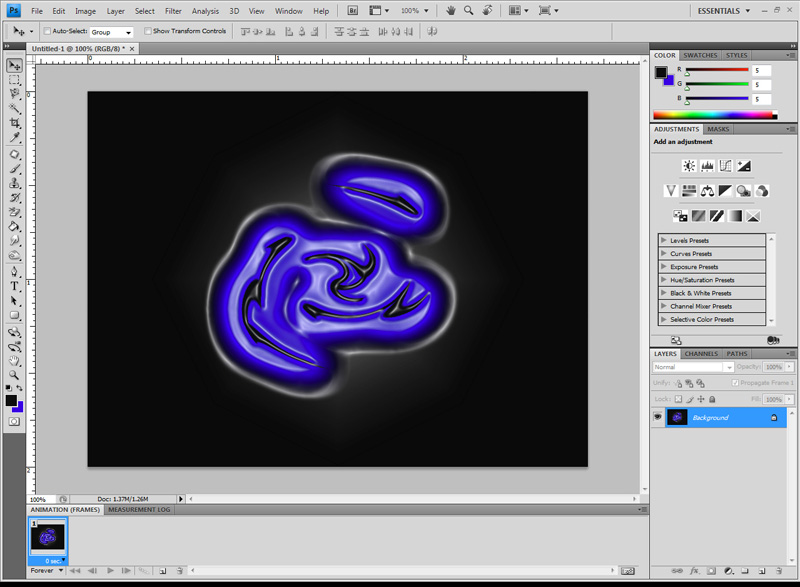This screenshot has width=800, height=587.
Task: Choose the Magic Wand tool
Action: 15,108
